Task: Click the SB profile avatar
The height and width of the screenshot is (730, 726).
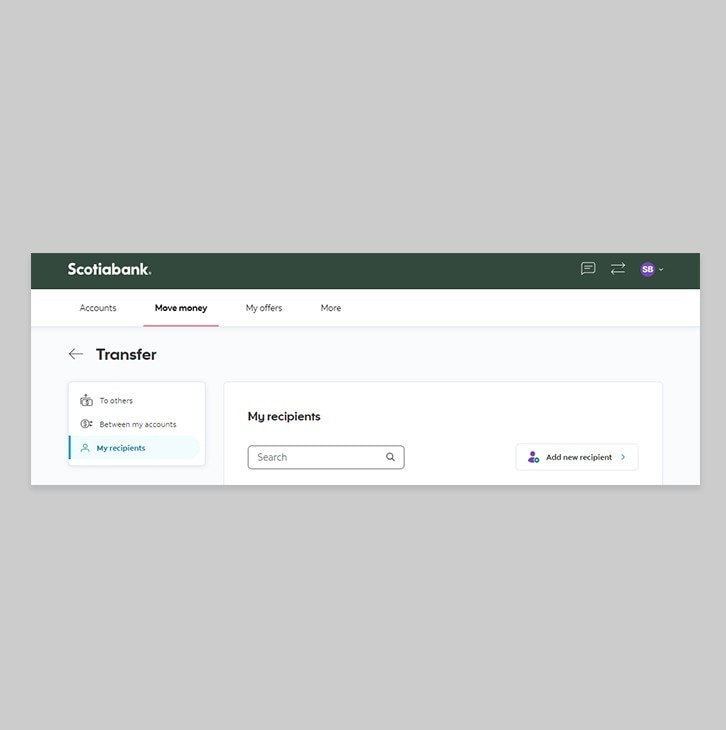Action: click(647, 269)
